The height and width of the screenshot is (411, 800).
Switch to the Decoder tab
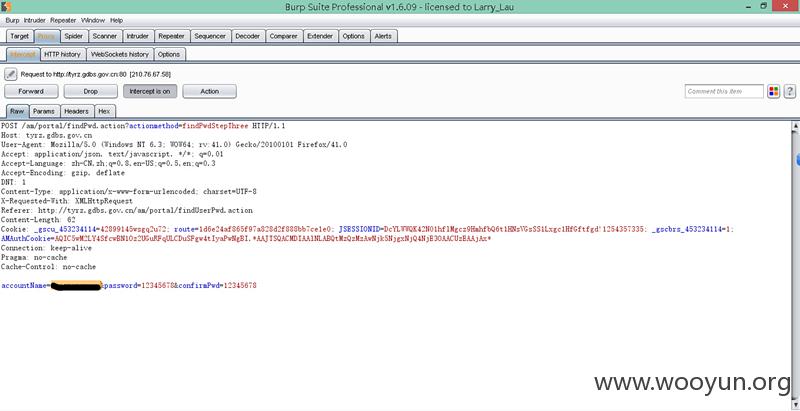[x=248, y=36]
